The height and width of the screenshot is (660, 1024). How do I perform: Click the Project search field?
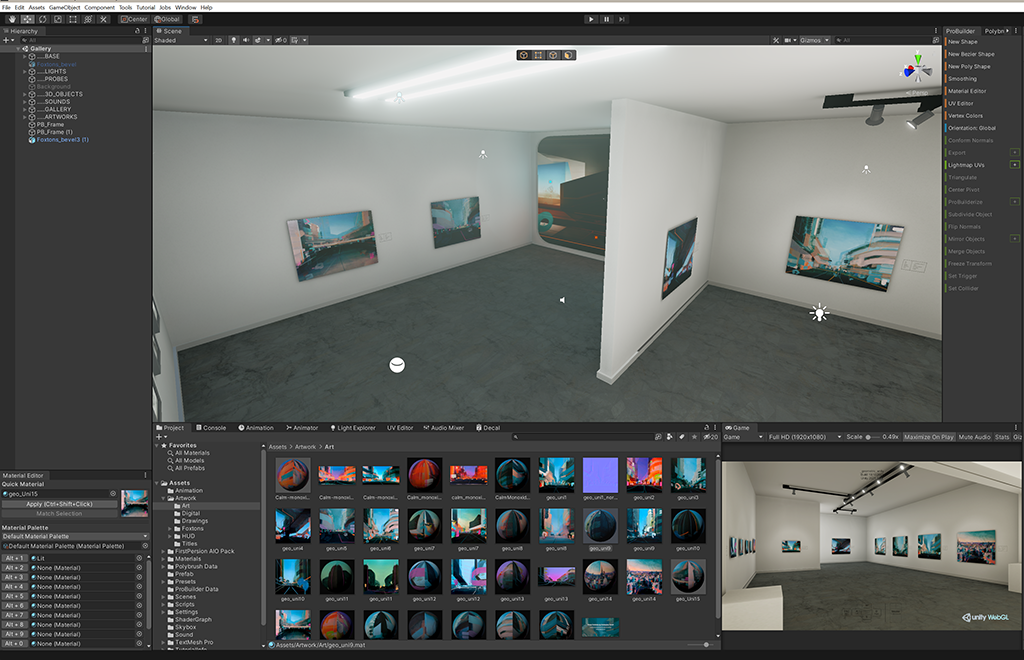[583, 437]
